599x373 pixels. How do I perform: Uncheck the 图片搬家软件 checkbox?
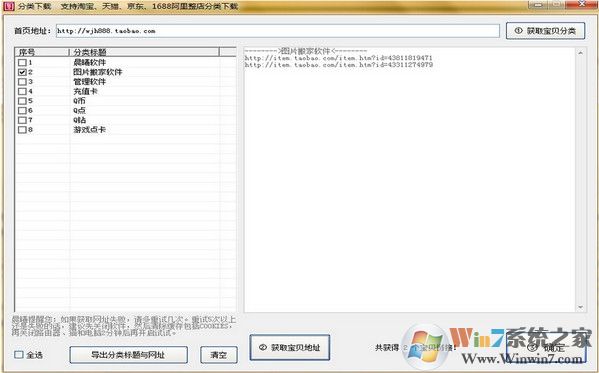click(22, 72)
